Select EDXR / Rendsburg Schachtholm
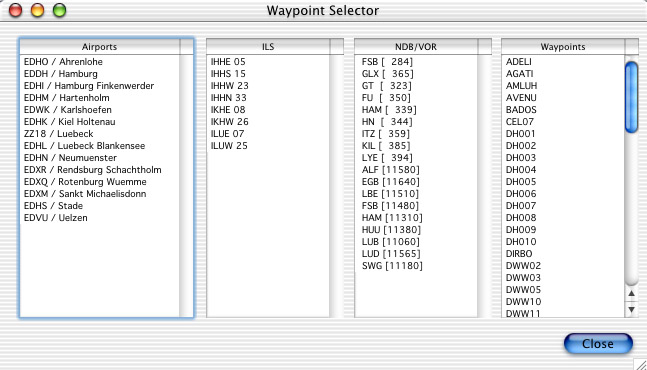647x370 pixels. click(92, 170)
